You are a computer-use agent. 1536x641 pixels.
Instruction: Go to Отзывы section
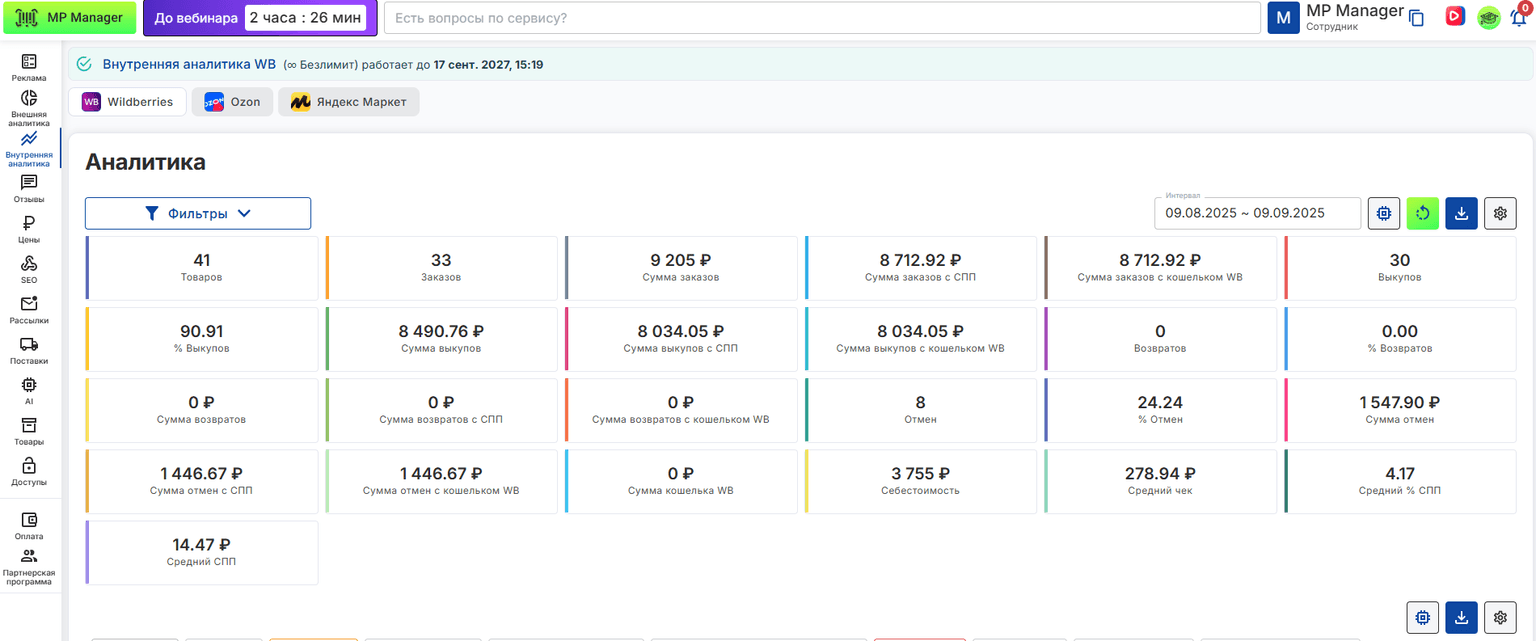(29, 188)
